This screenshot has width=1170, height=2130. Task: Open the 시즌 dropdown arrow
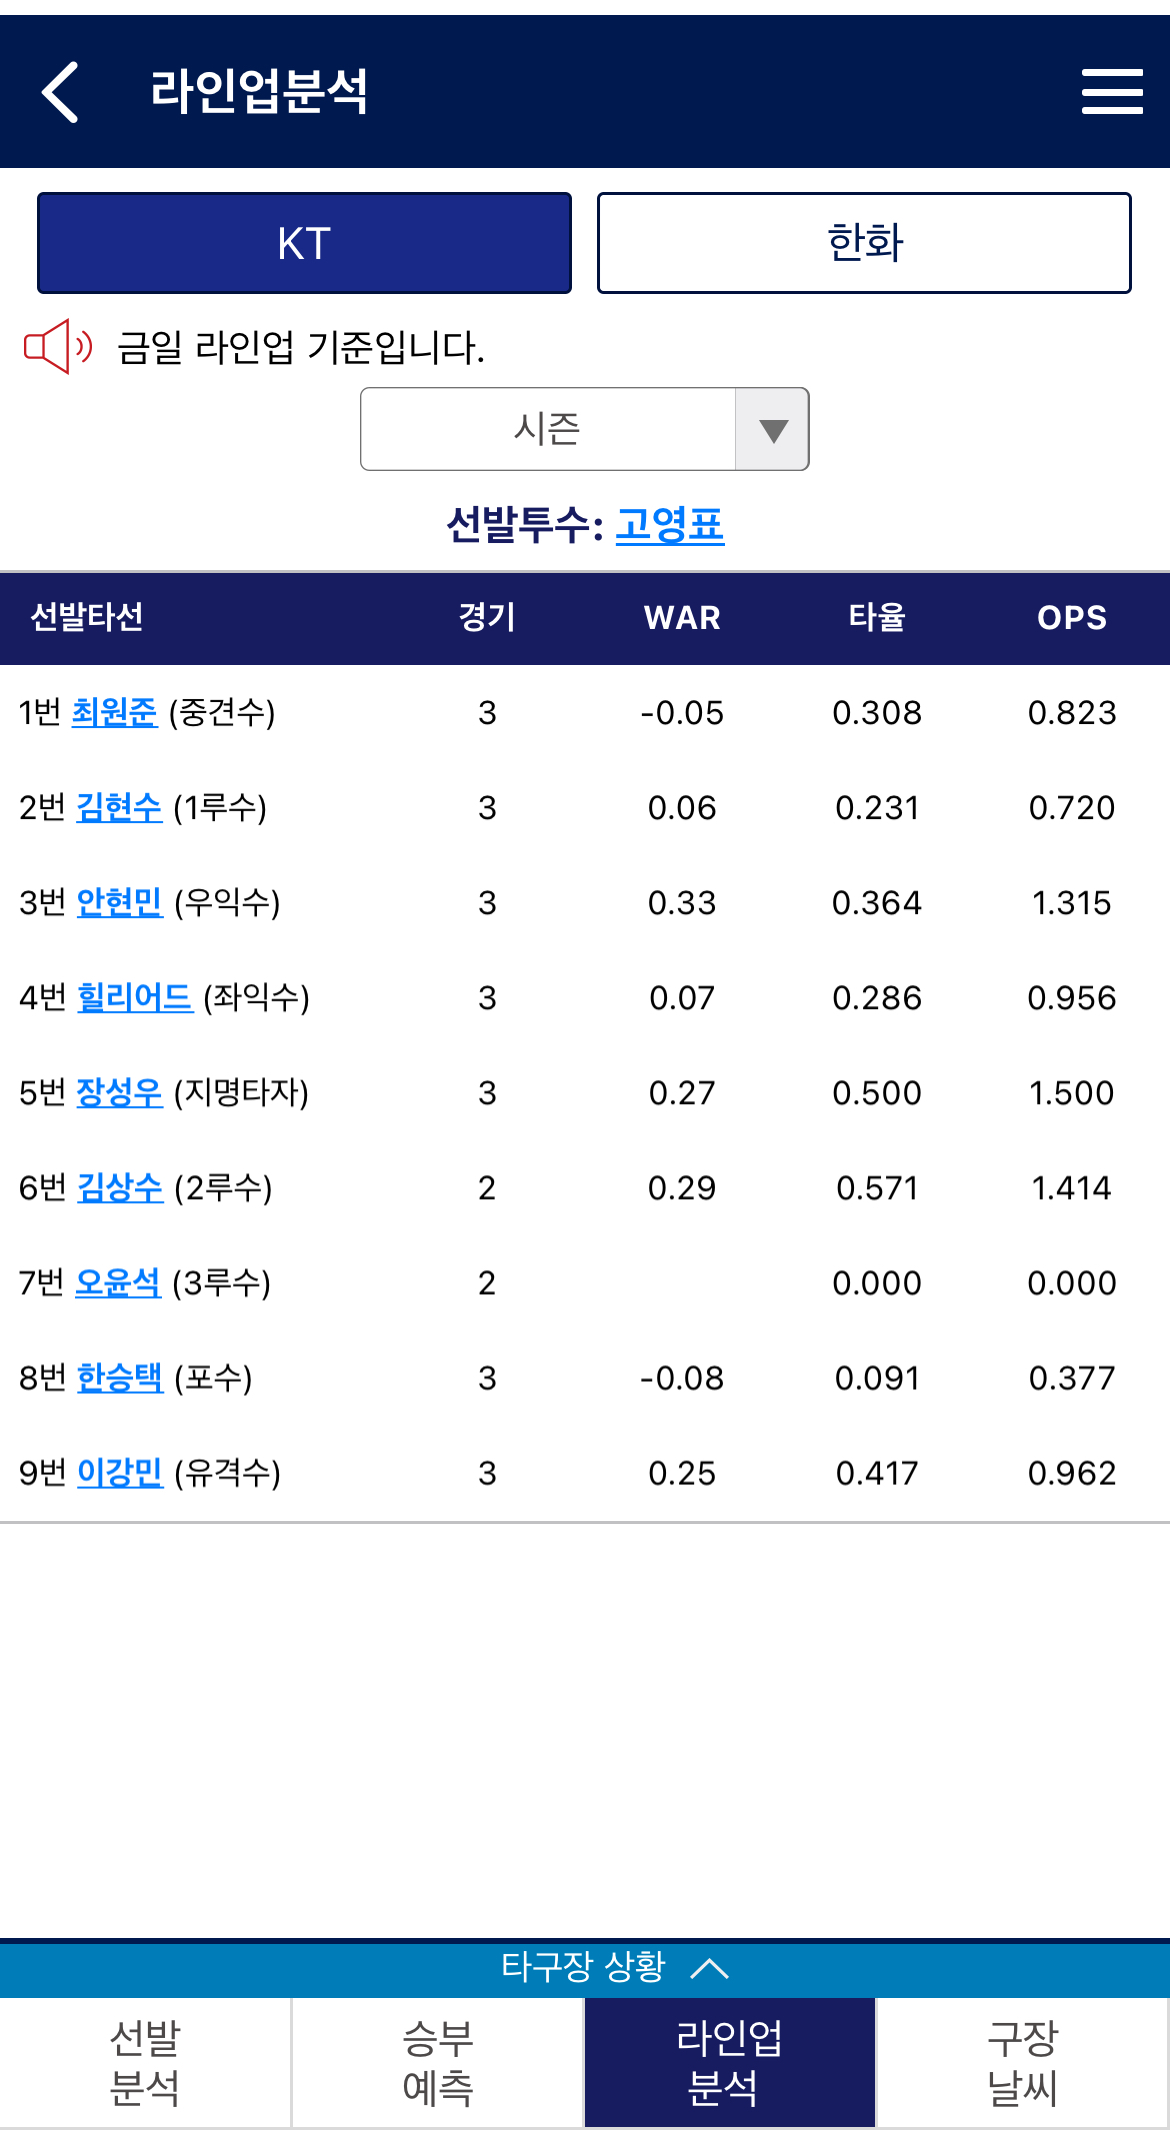click(772, 429)
